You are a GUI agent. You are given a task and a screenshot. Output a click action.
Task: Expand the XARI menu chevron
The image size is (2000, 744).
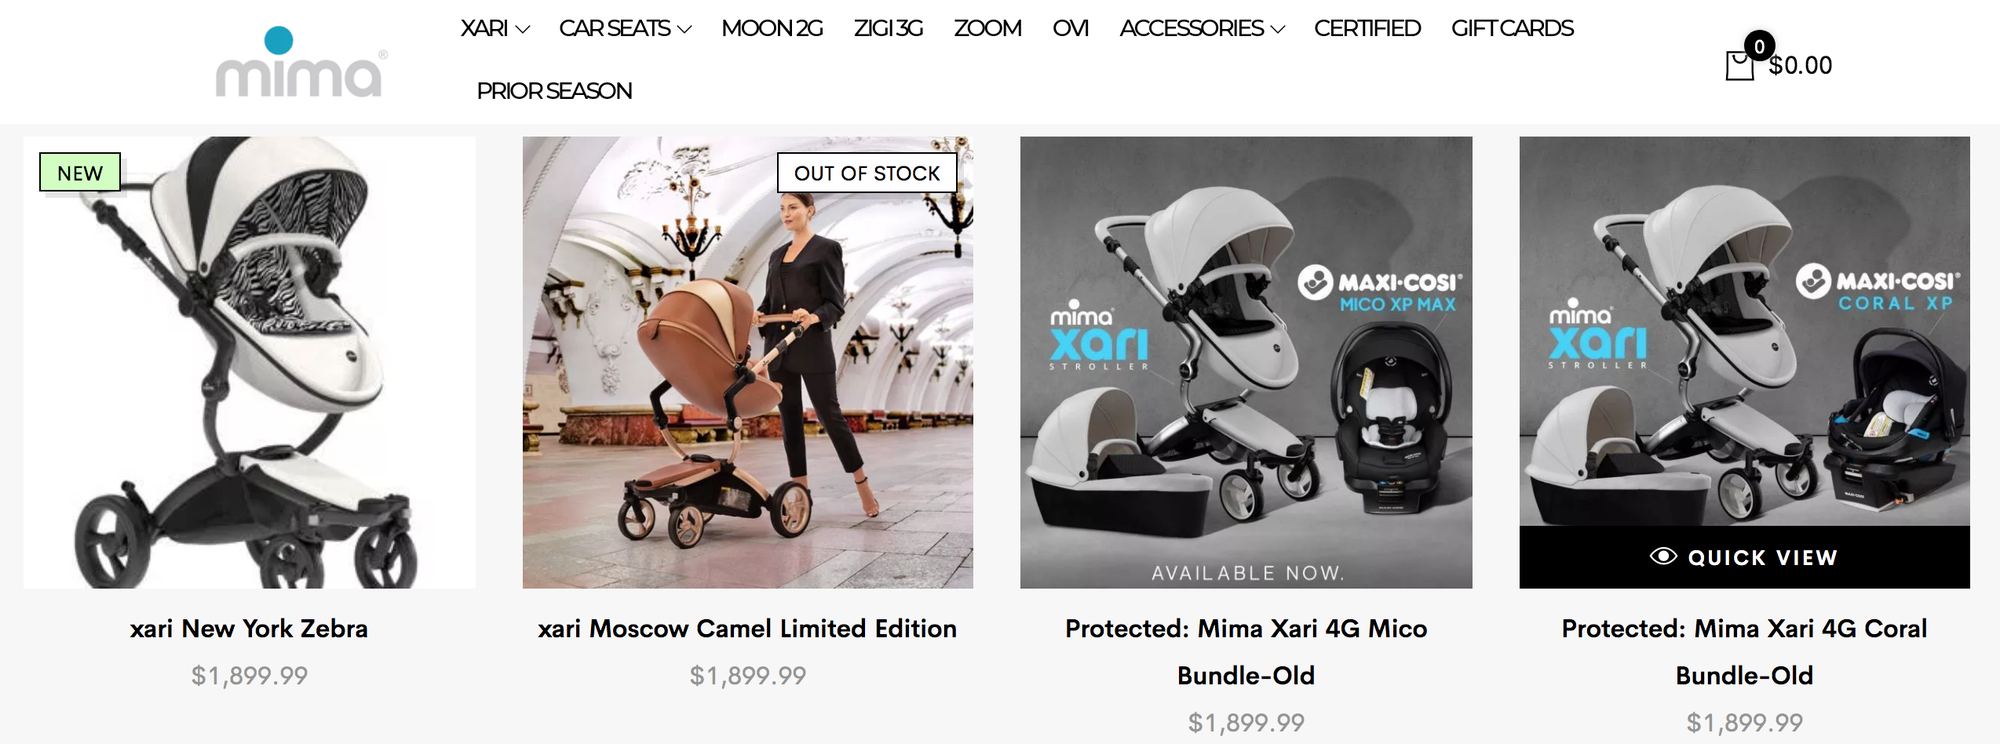coord(522,29)
